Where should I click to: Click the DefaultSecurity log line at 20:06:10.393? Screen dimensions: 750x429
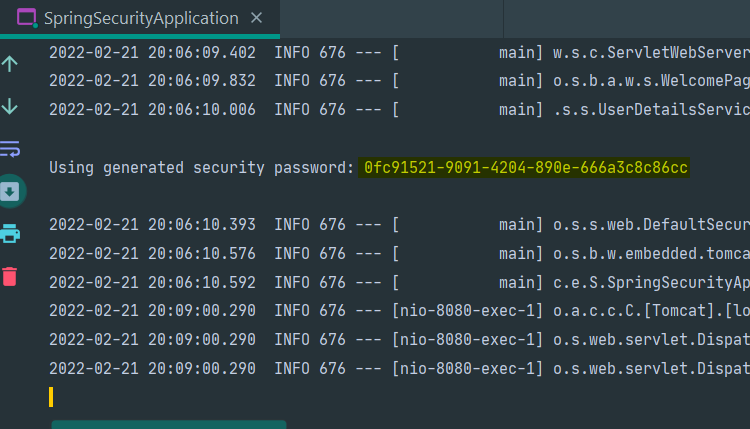(x=400, y=225)
